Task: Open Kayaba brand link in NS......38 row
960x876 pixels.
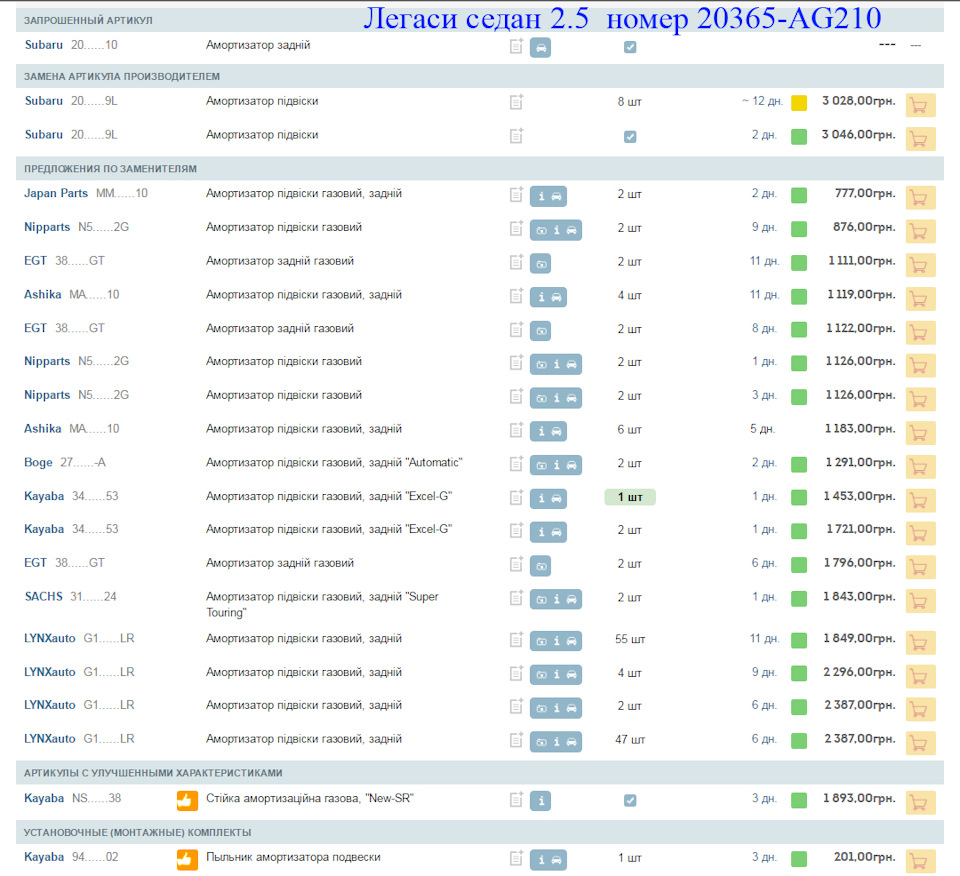Action: pyautogui.click(x=44, y=798)
